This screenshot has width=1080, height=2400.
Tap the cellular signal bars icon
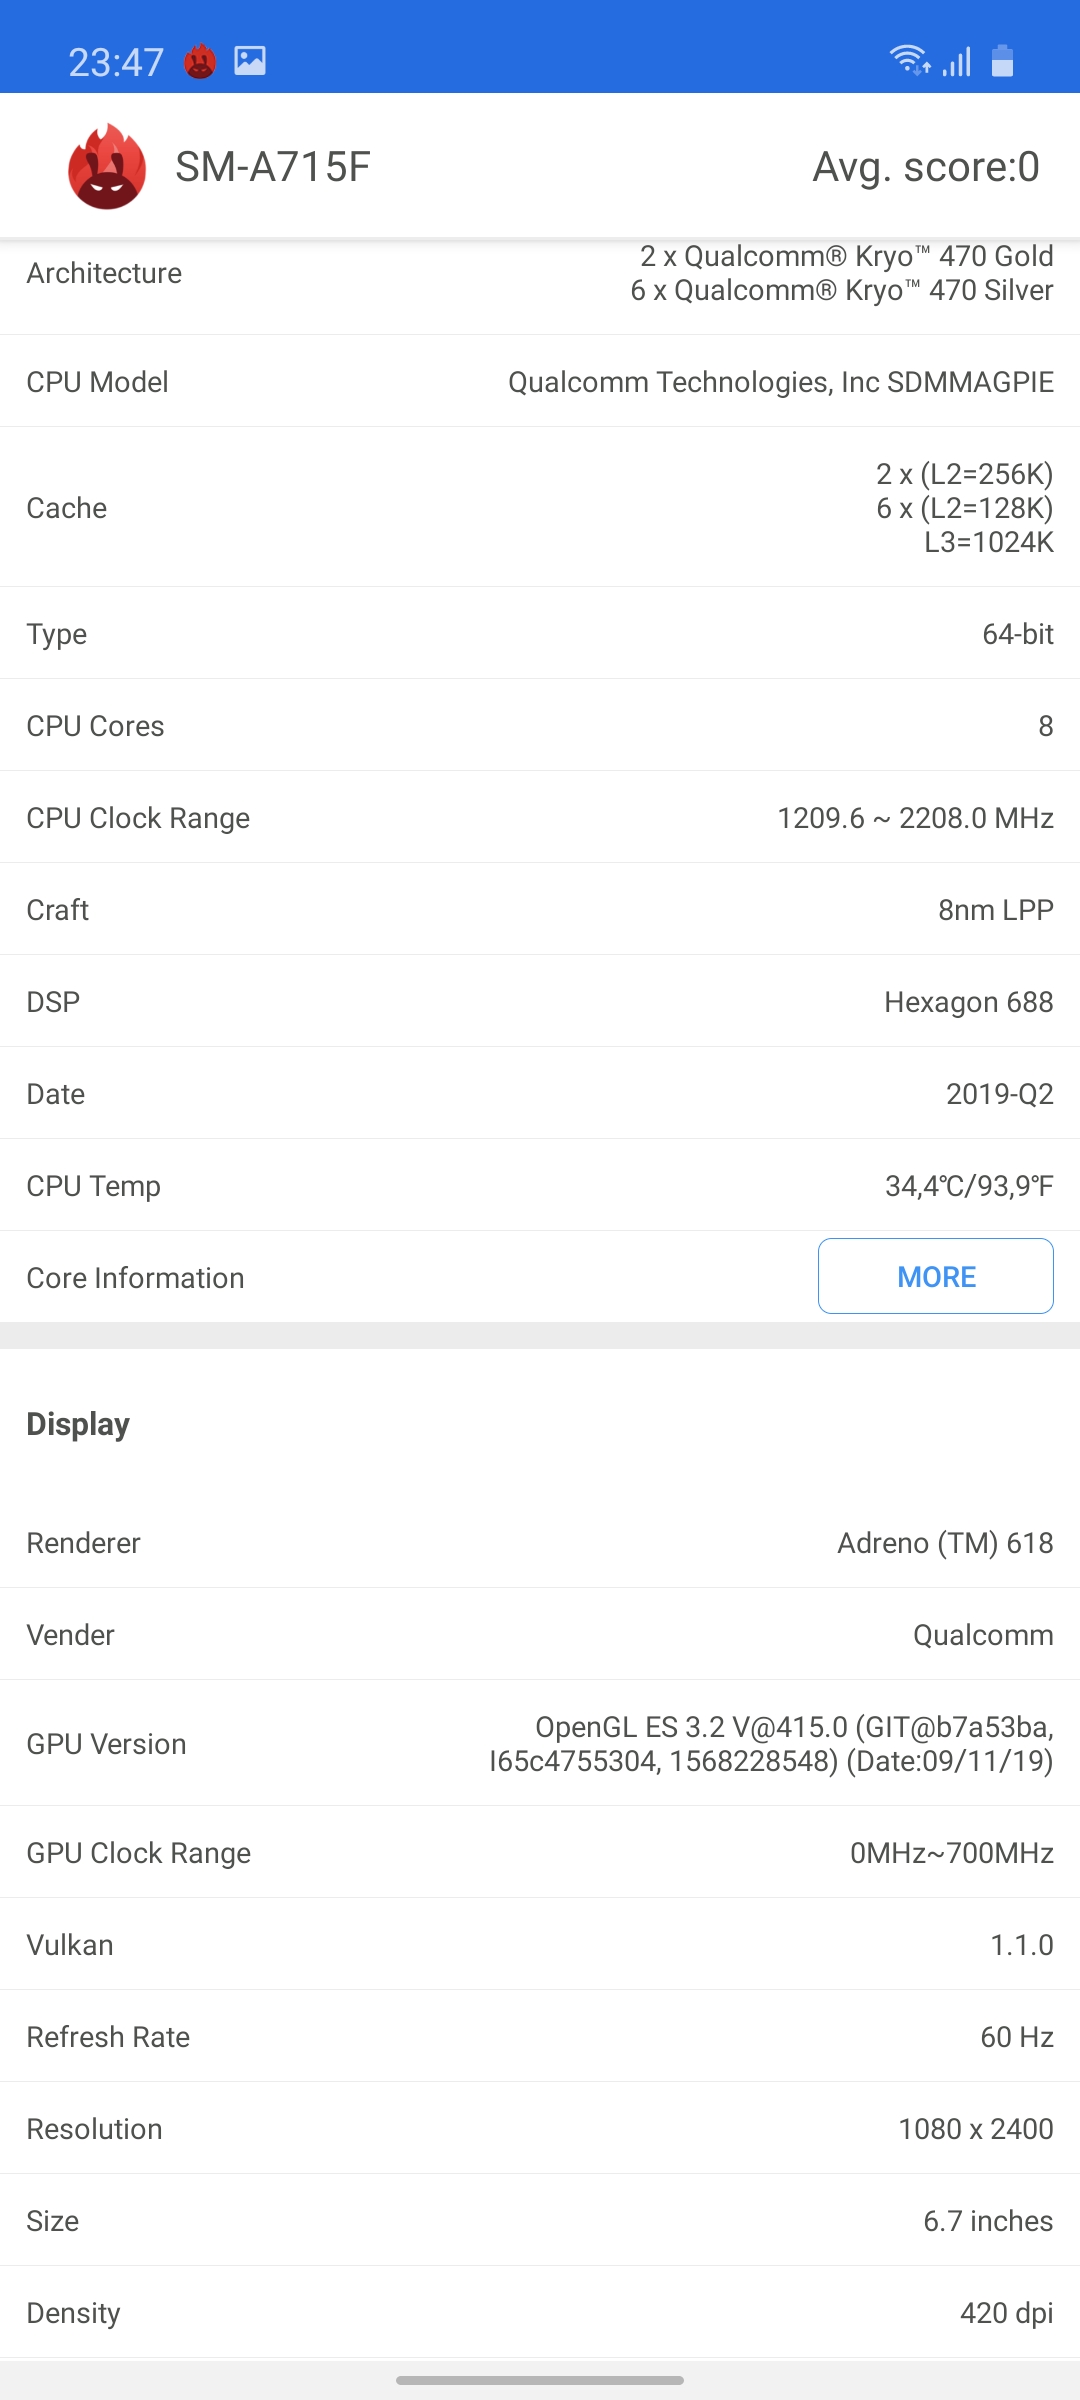957,62
